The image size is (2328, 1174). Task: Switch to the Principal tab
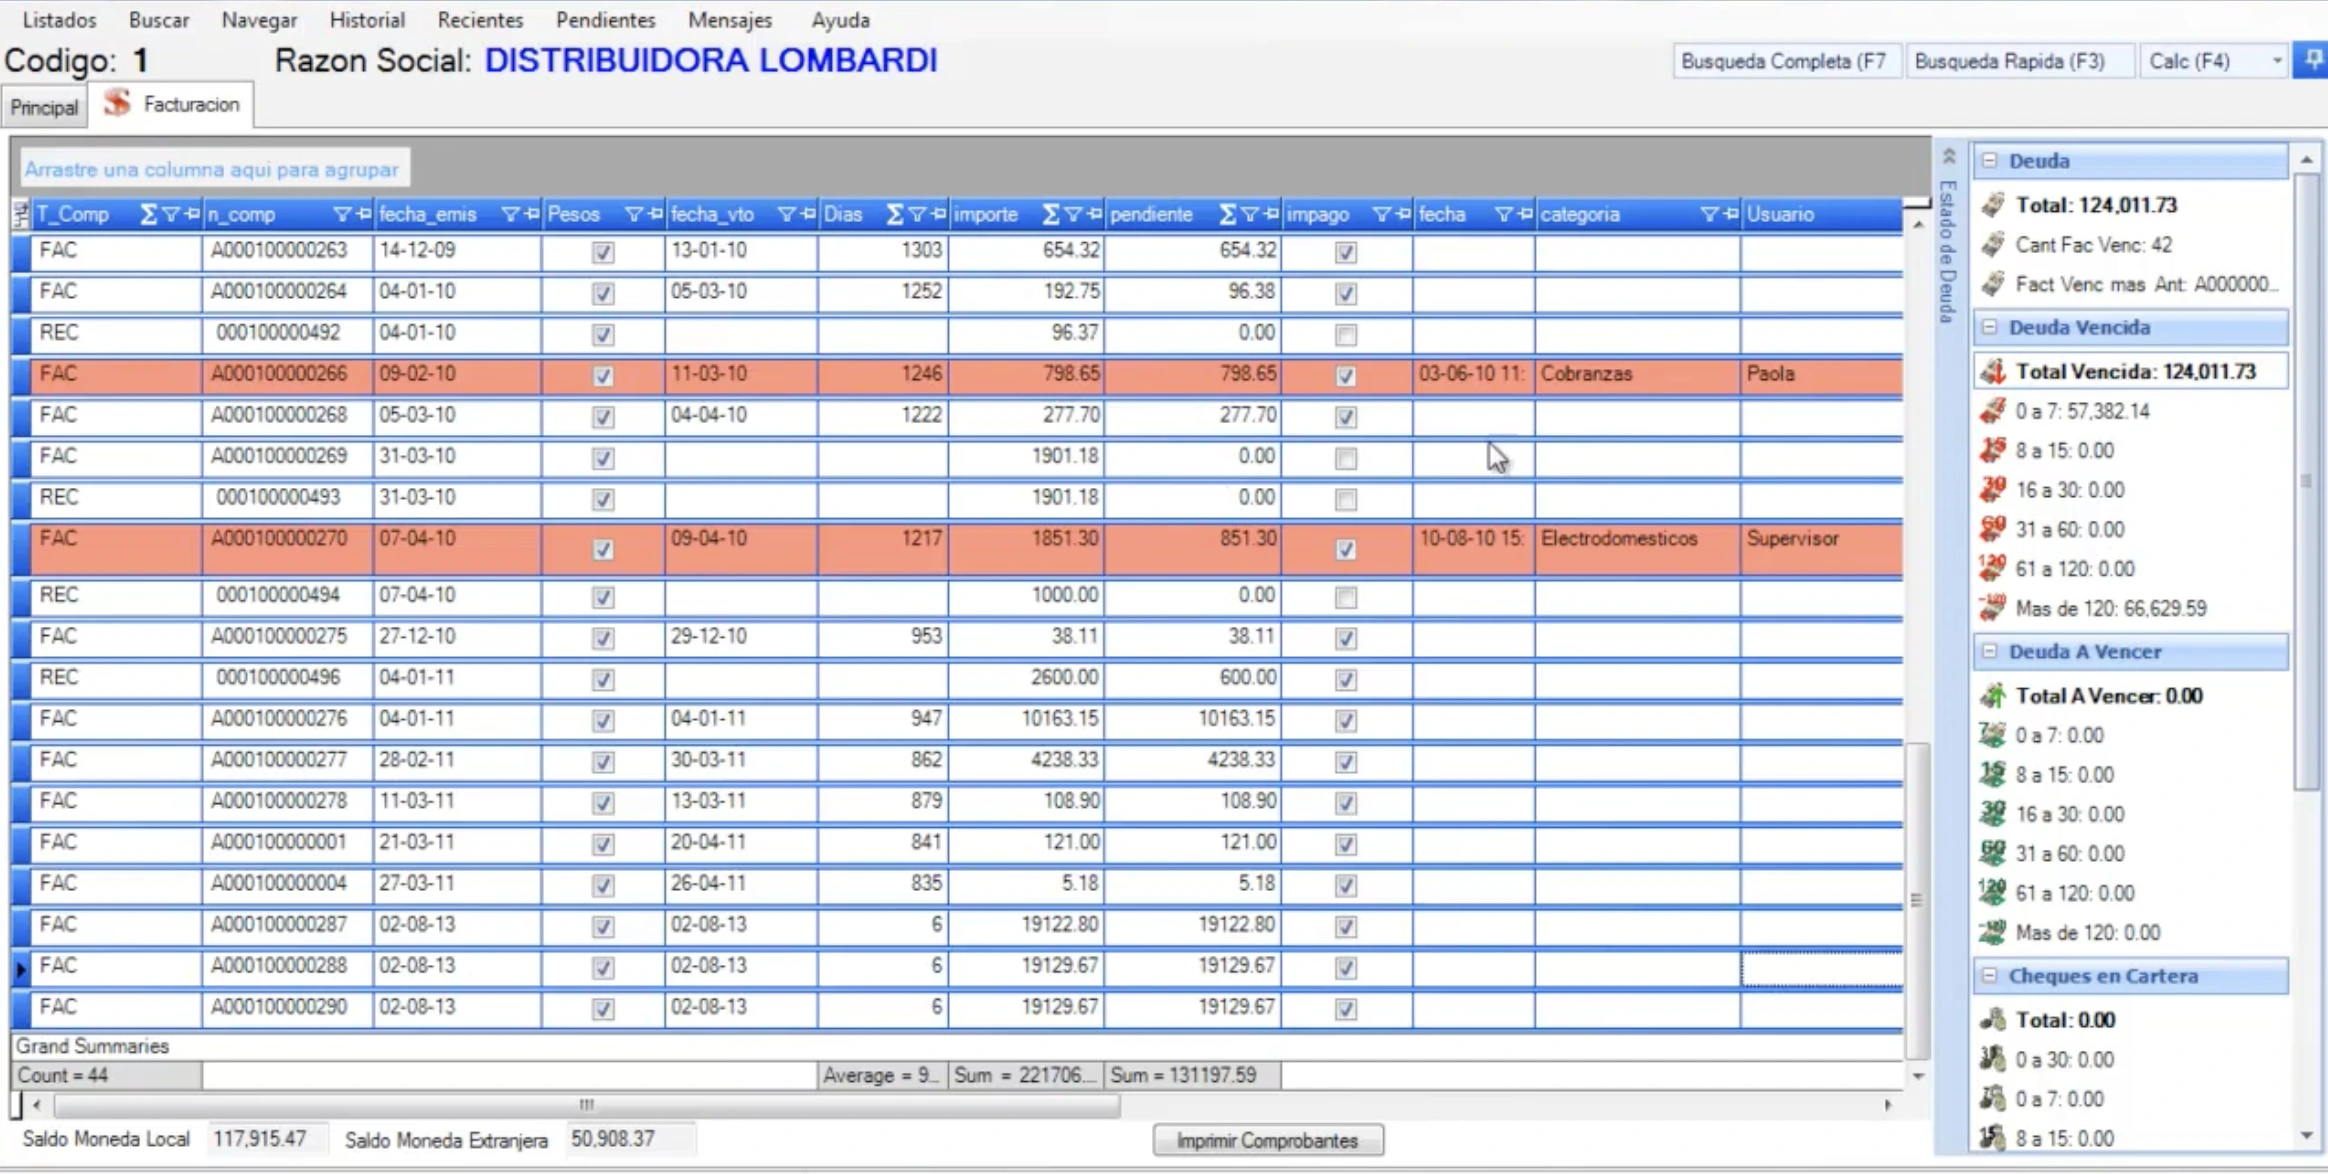click(44, 107)
